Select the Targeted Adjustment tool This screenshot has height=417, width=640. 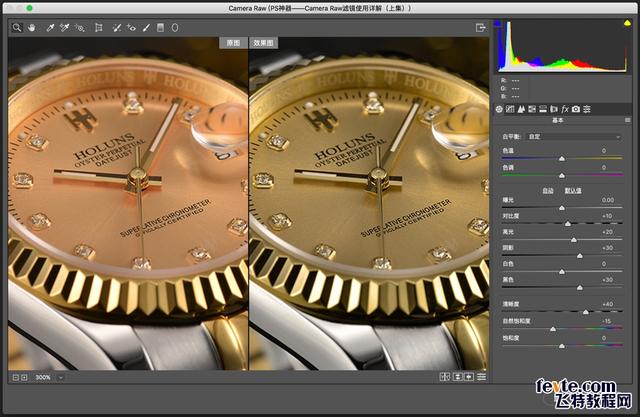80,28
